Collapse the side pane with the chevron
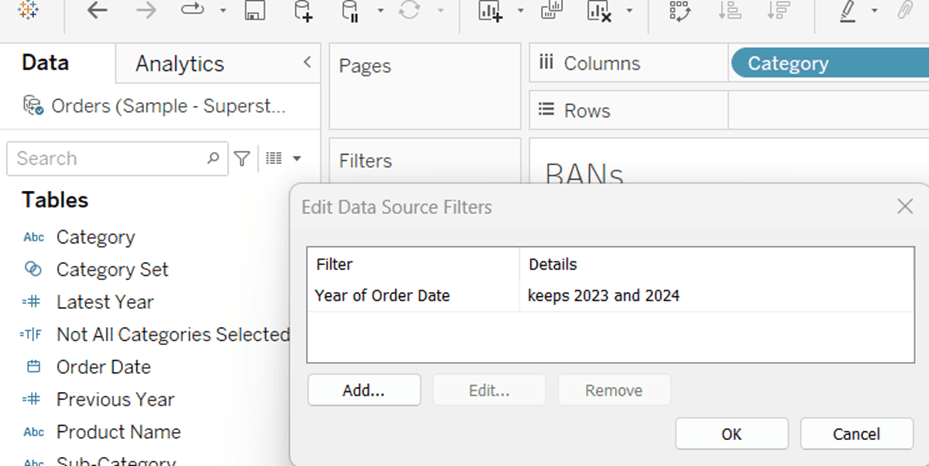This screenshot has height=466, width=929. click(307, 63)
